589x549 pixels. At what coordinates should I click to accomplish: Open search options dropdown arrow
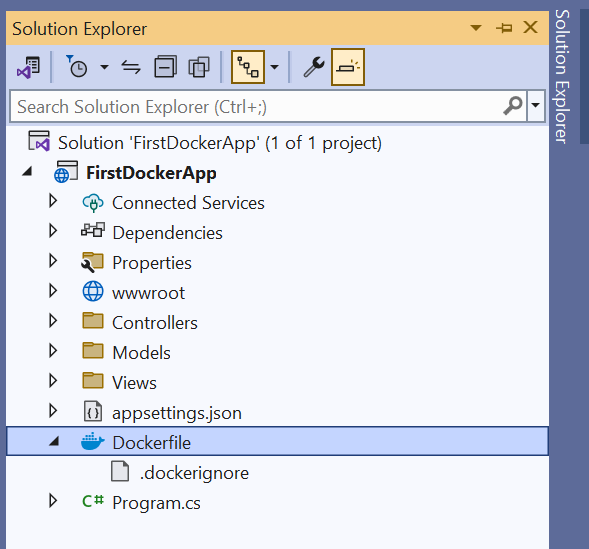coord(536,106)
